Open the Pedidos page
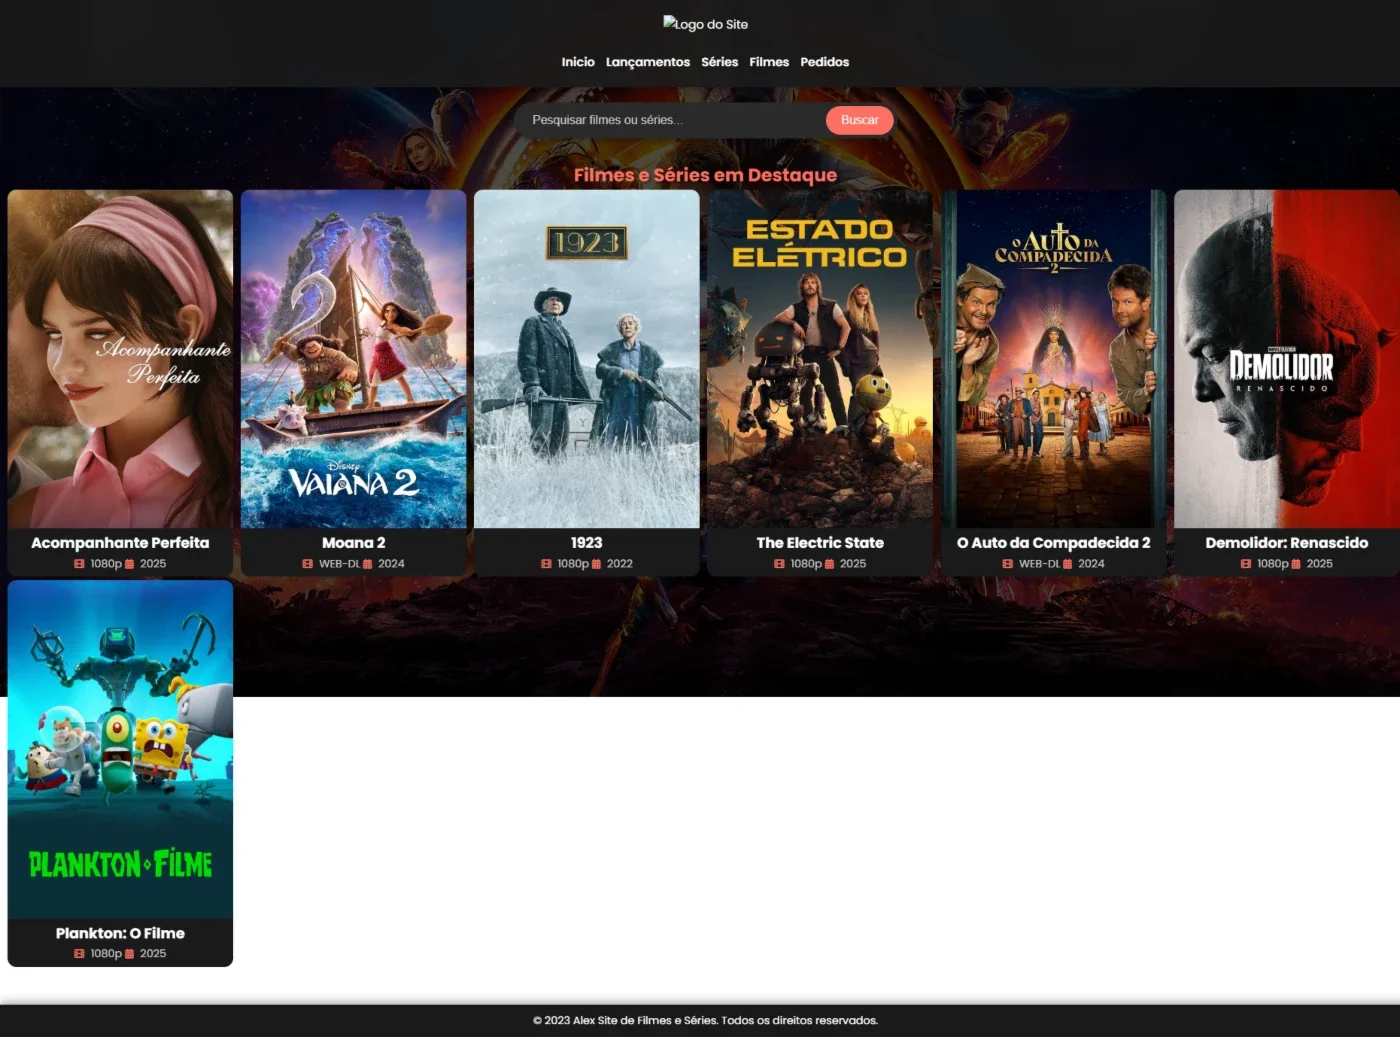Image resolution: width=1400 pixels, height=1037 pixels. (825, 62)
